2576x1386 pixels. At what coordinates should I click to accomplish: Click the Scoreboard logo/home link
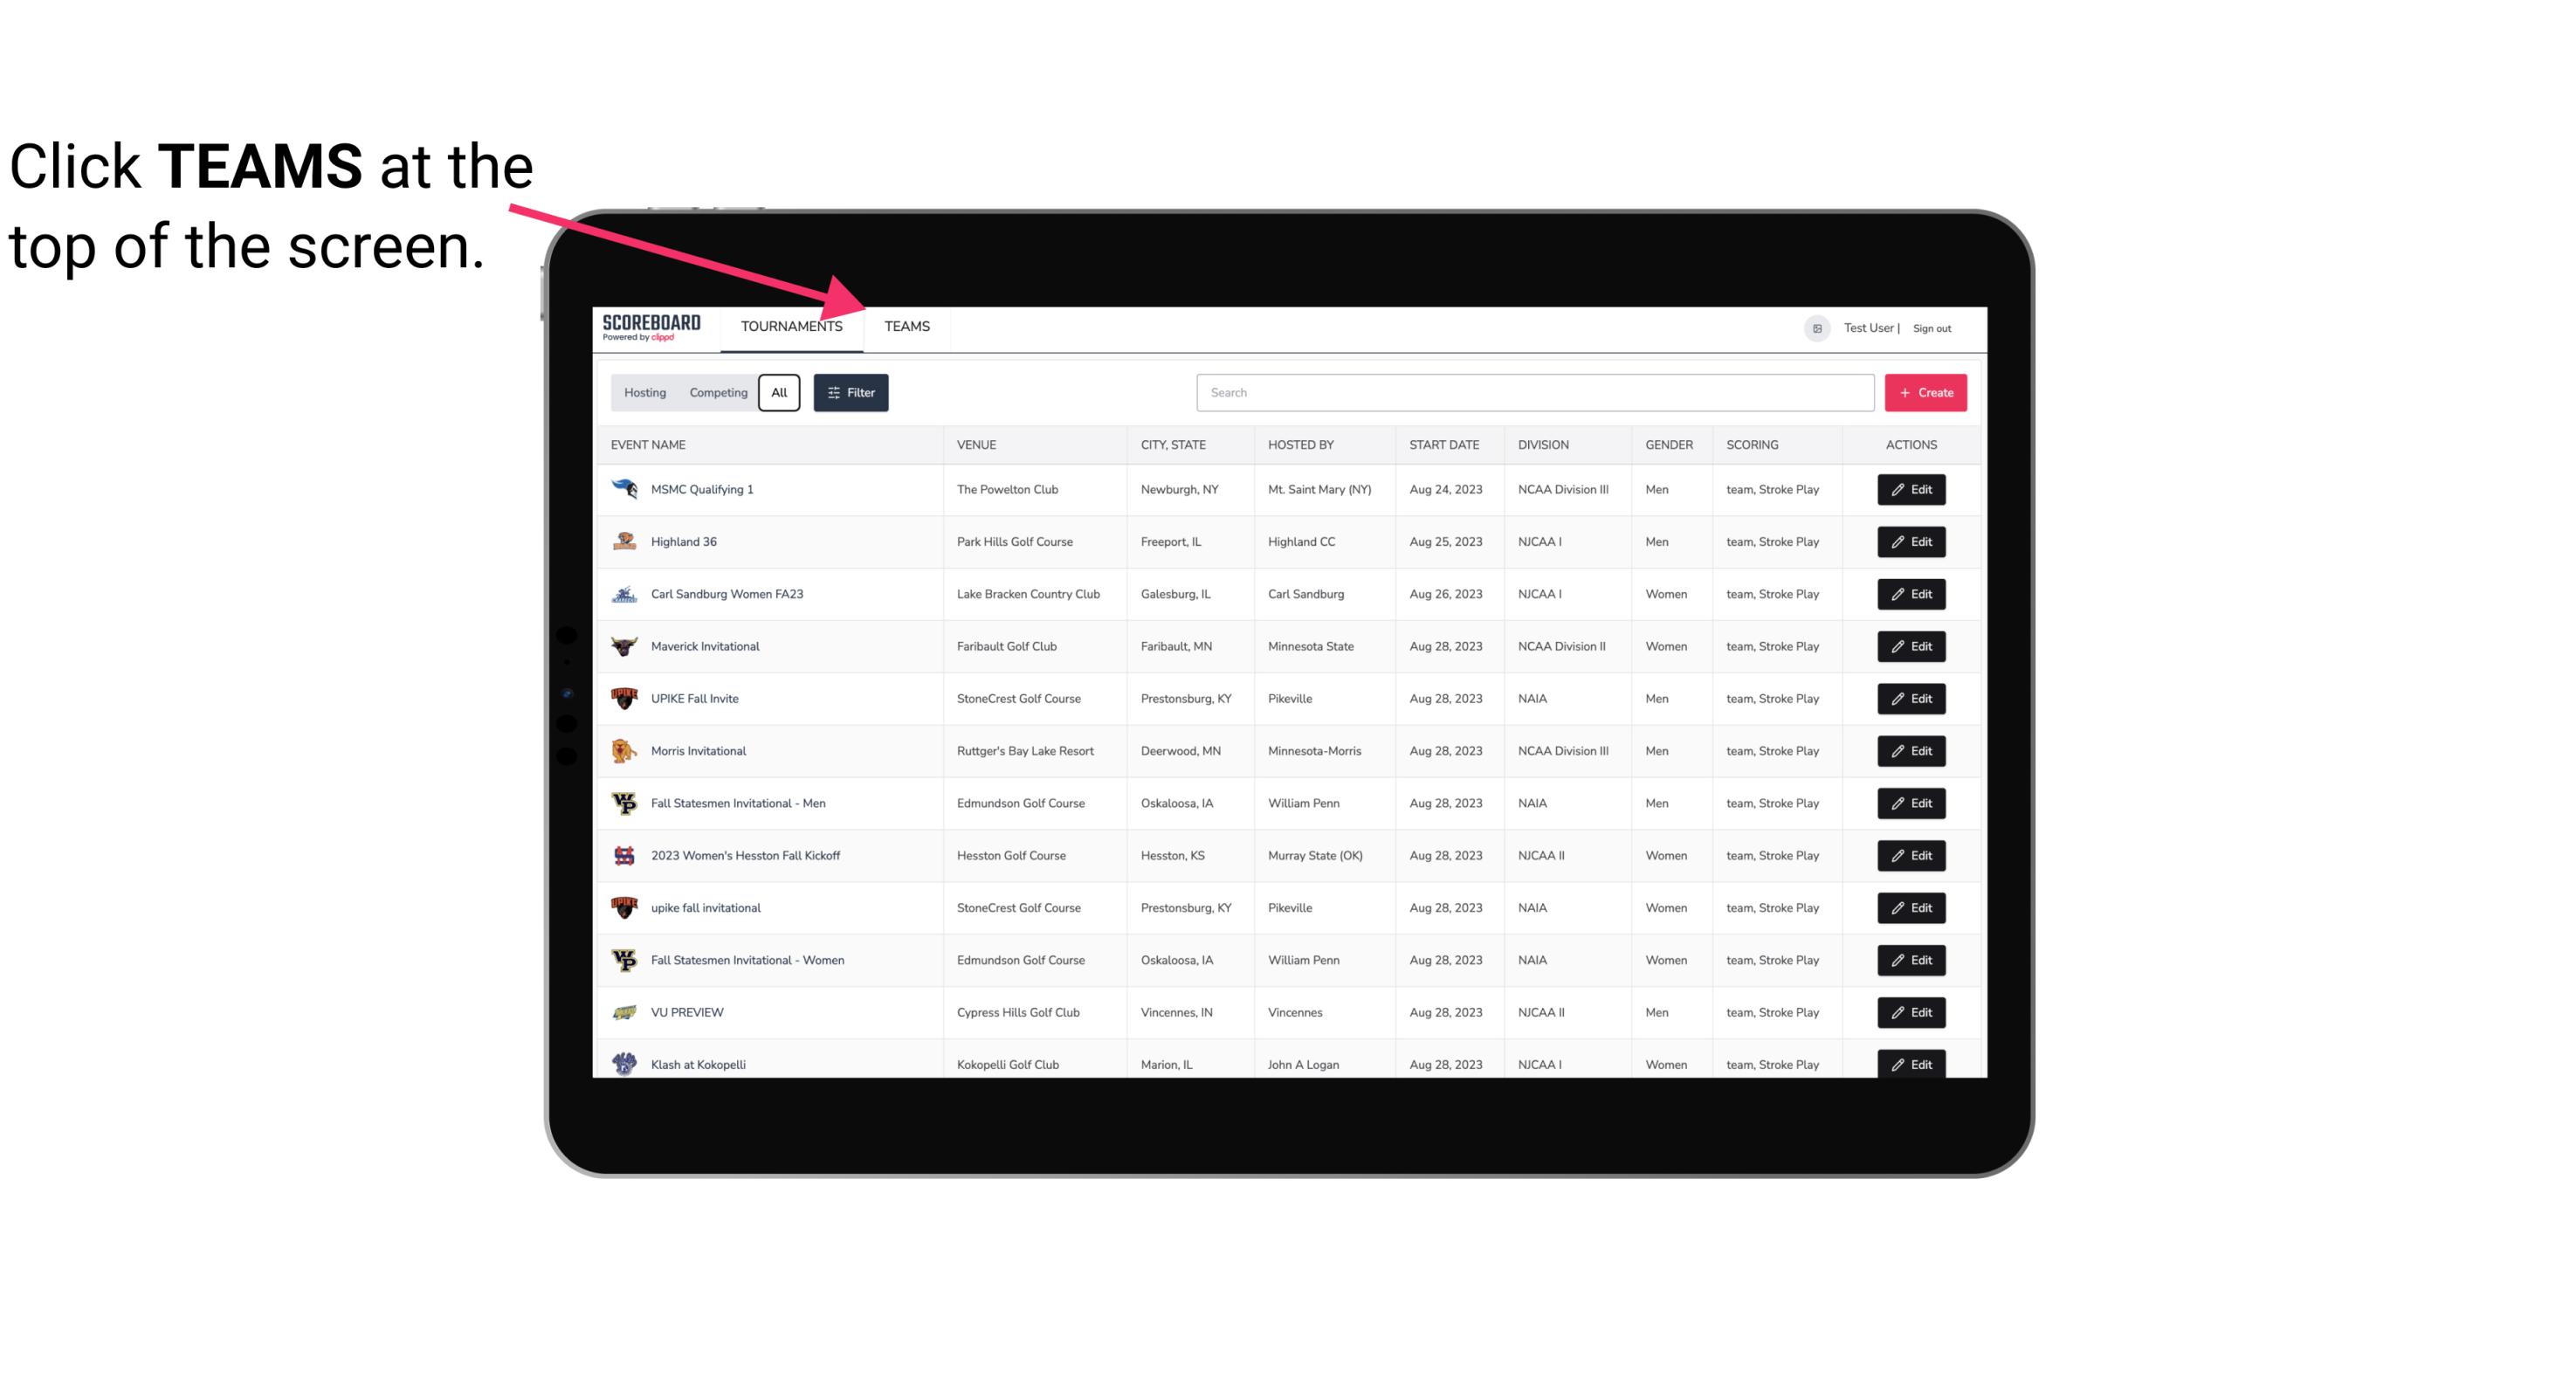click(x=648, y=328)
